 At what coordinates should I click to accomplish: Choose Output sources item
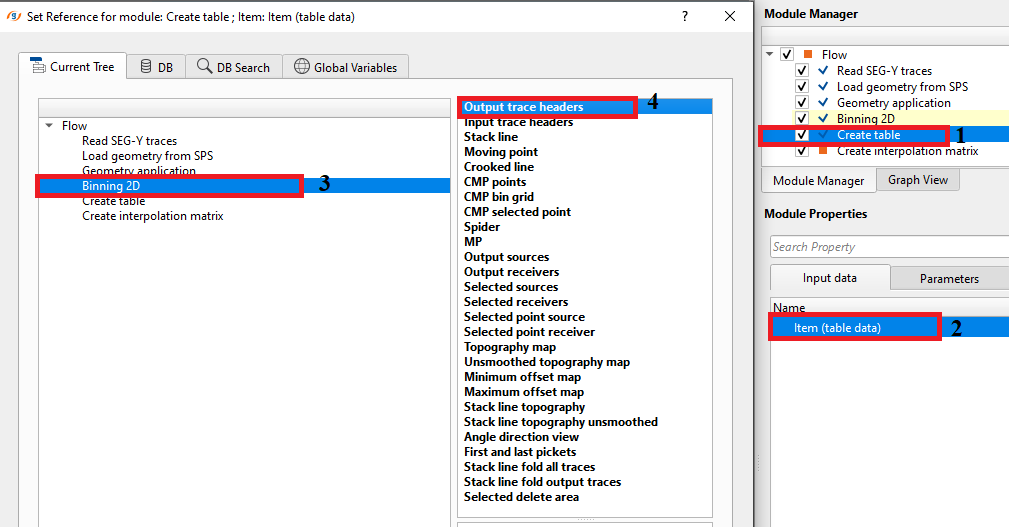[x=506, y=257]
